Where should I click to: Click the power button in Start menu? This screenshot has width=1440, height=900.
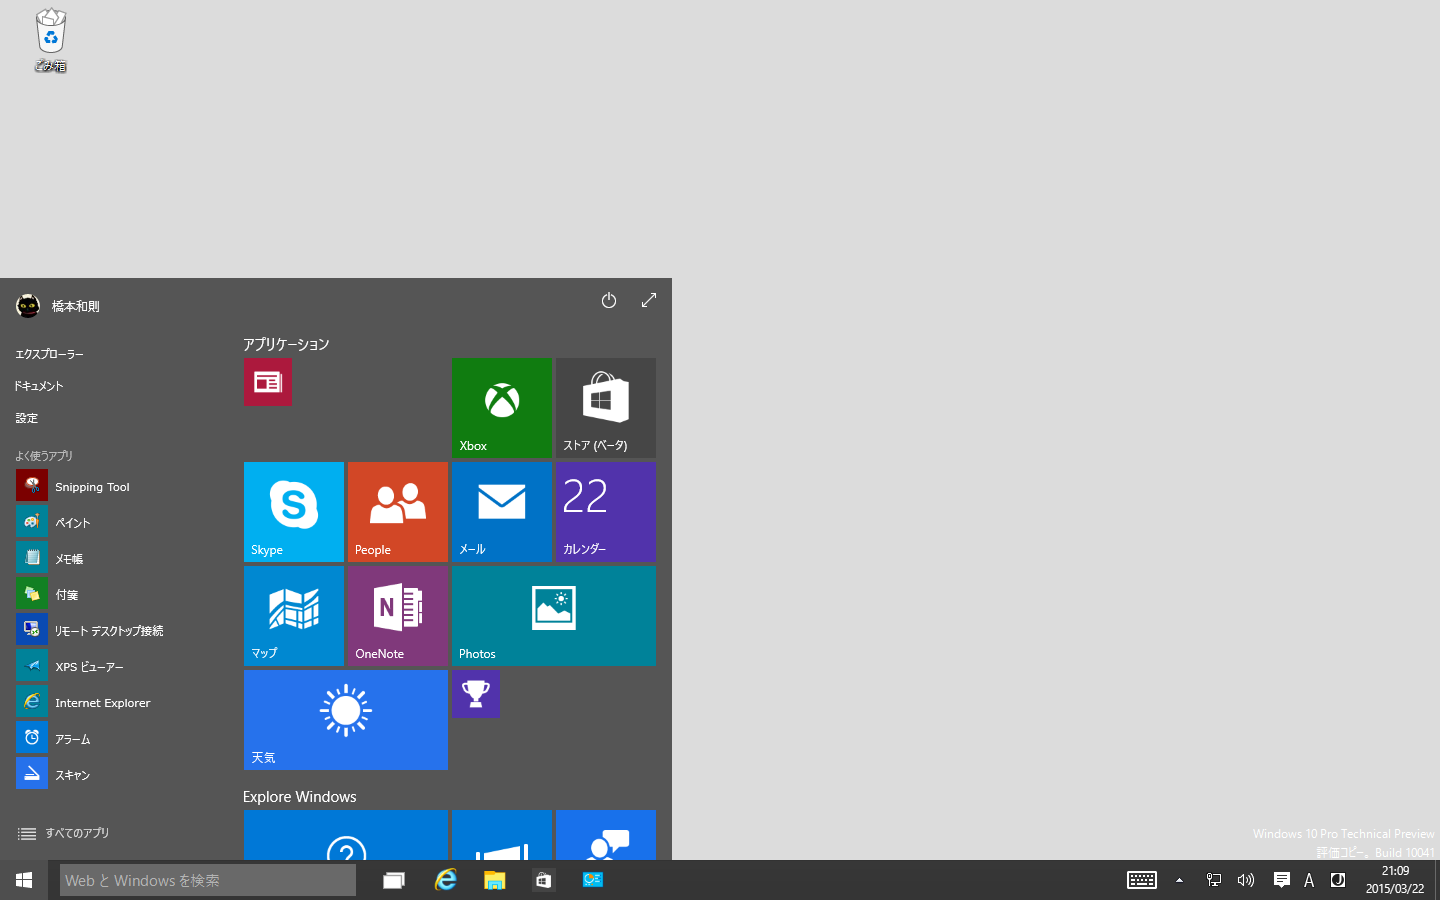608,300
